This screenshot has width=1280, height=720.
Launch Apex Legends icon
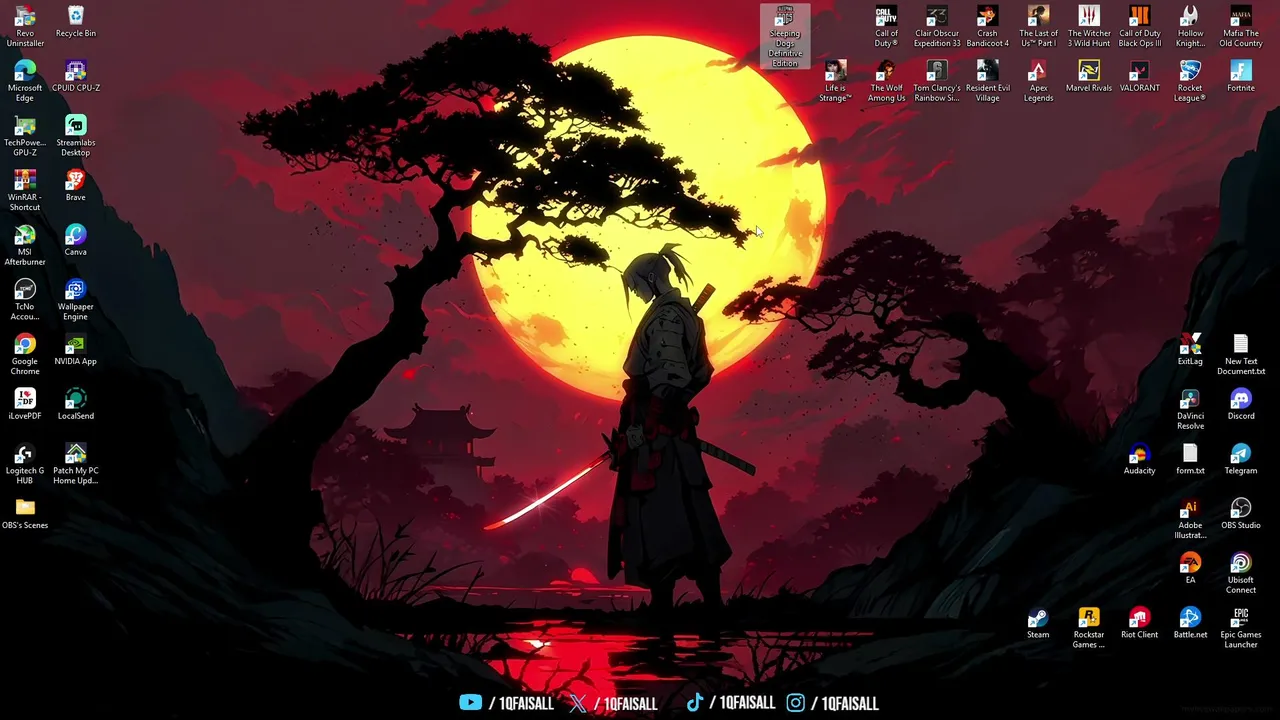1038,81
